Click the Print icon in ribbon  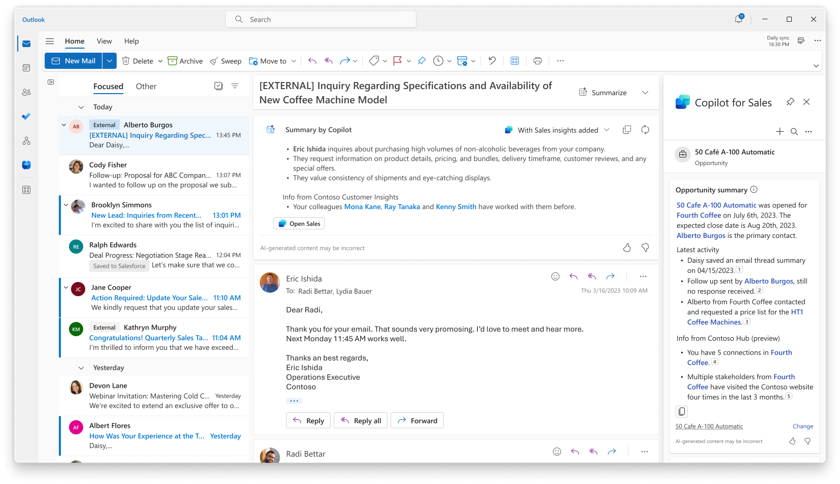pos(537,61)
